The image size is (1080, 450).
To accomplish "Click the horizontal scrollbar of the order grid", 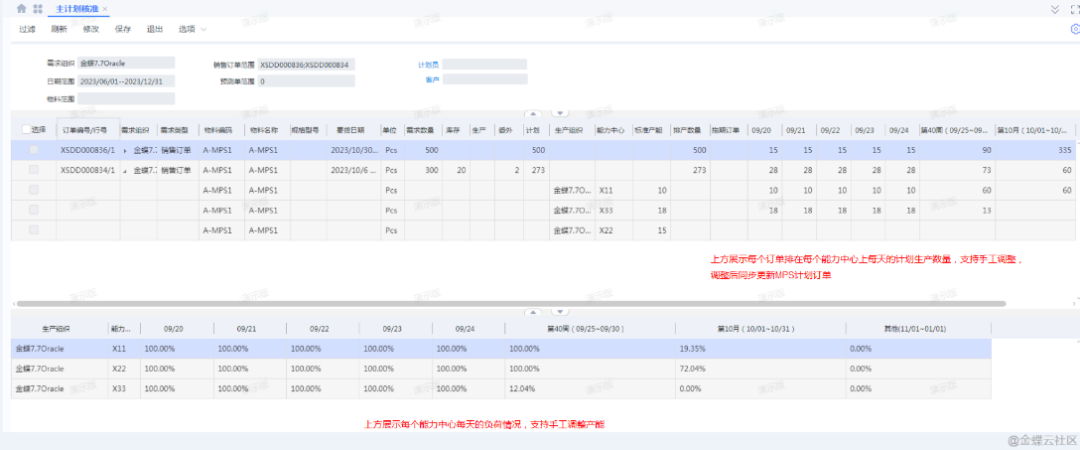I will pos(511,303).
